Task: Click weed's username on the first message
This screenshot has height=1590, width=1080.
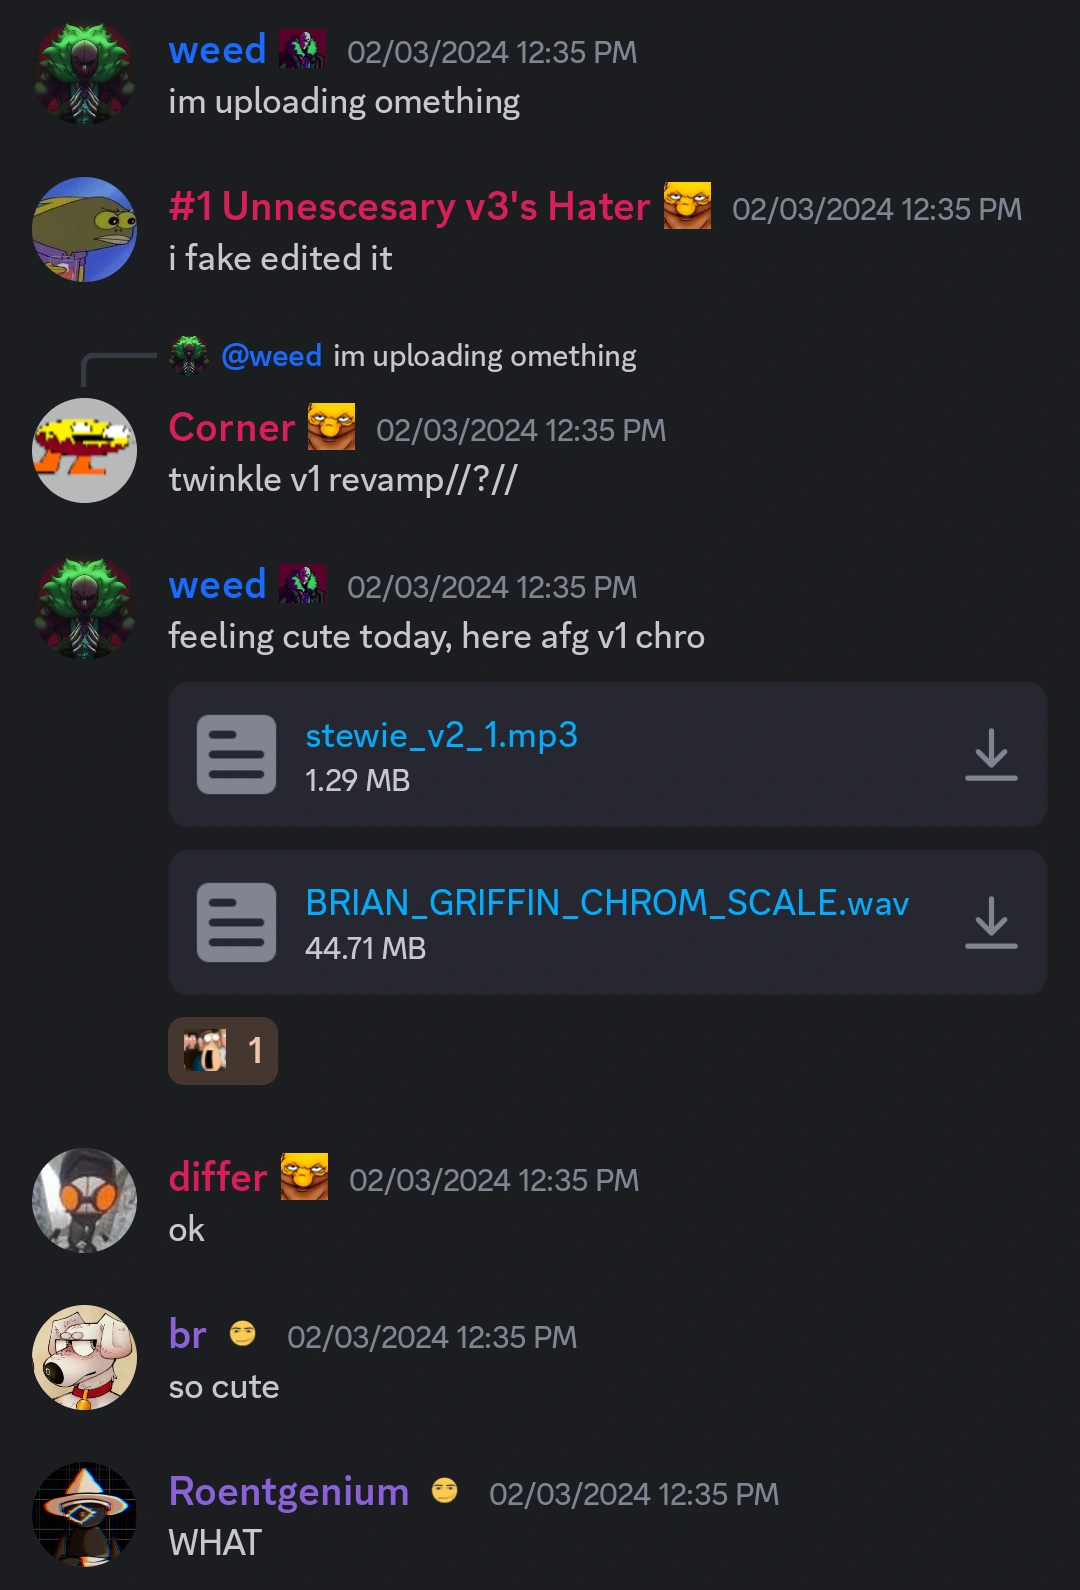Action: pos(217,49)
